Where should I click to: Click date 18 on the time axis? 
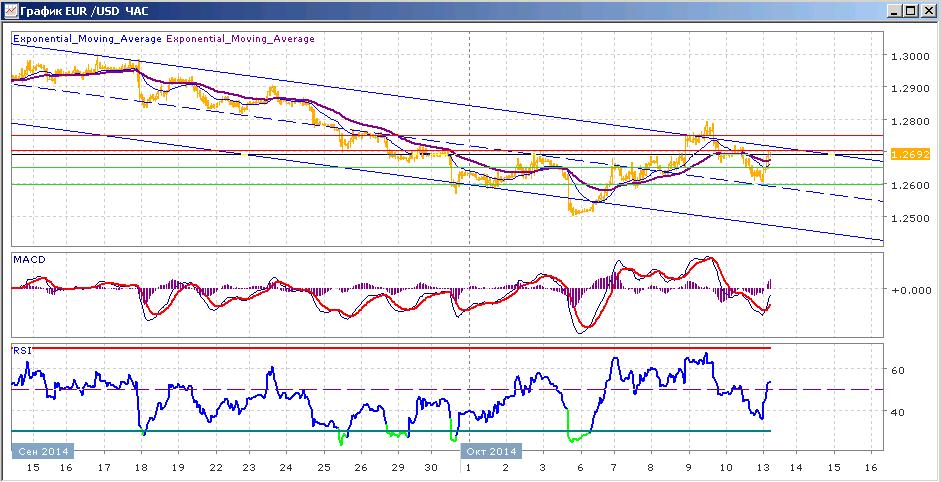(x=142, y=468)
